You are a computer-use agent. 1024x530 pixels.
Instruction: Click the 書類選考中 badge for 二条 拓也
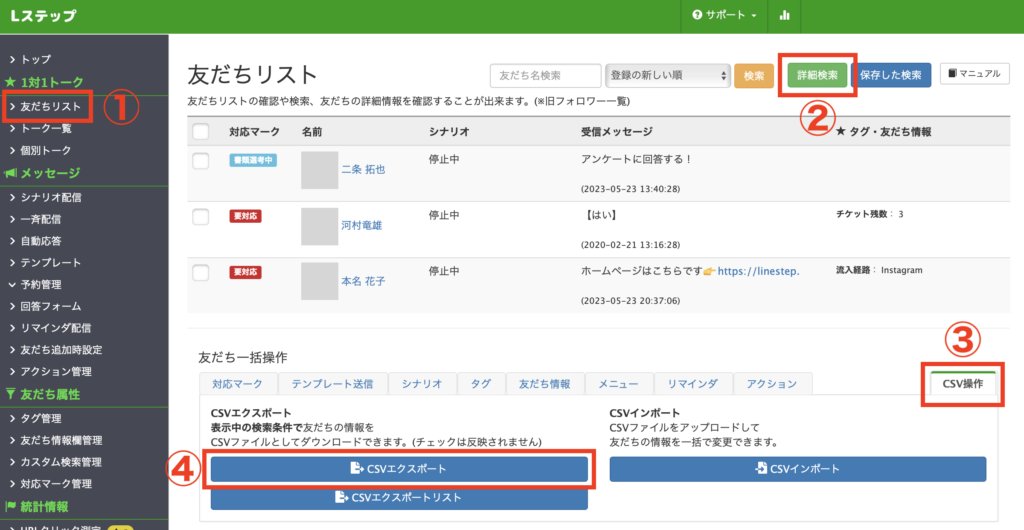click(x=251, y=159)
